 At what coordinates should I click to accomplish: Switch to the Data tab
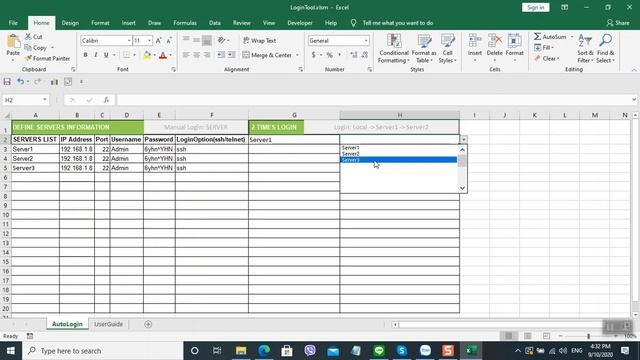pos(215,23)
